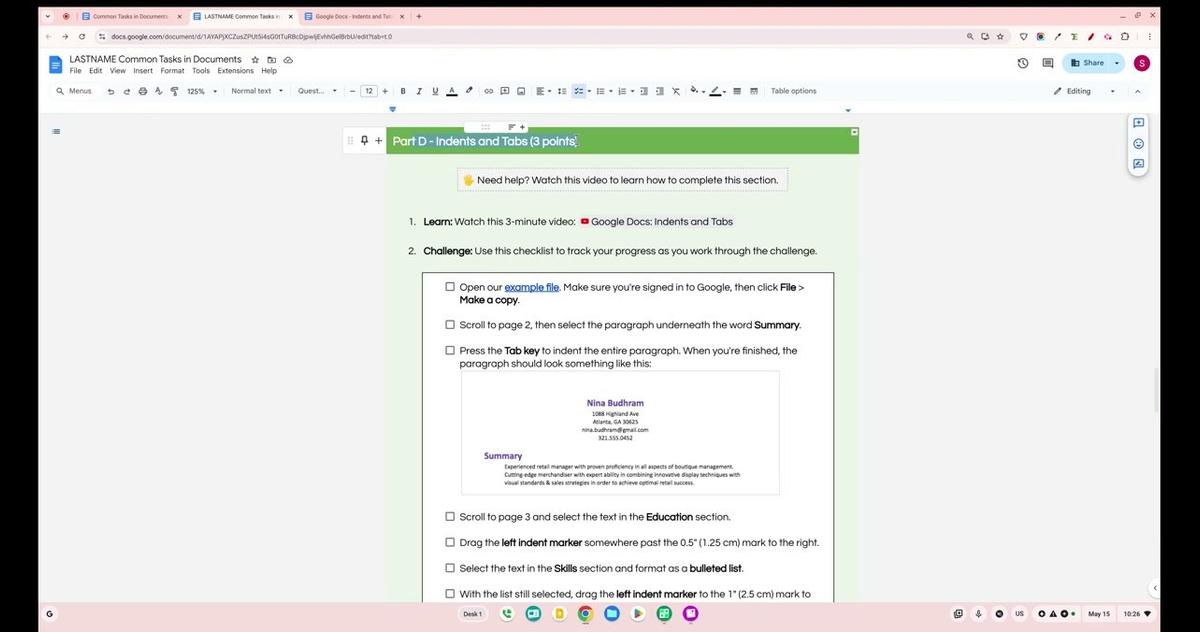
Task: Open the Extensions menu
Action: [x=236, y=71]
